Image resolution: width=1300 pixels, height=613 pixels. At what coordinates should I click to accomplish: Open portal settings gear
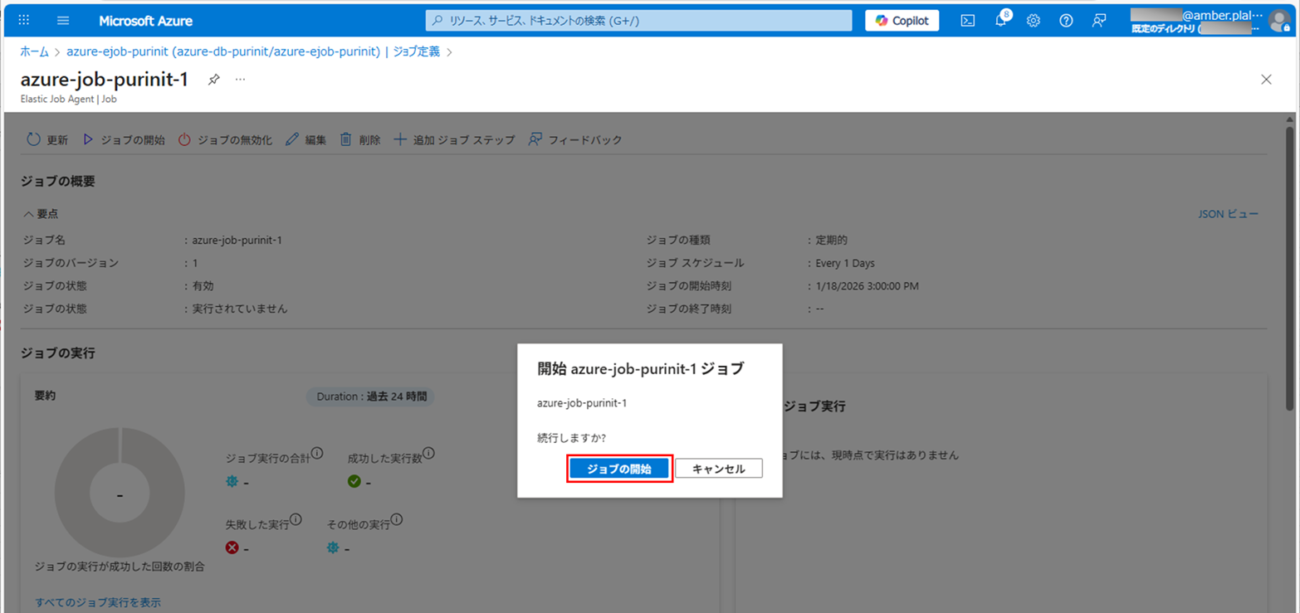[1033, 20]
